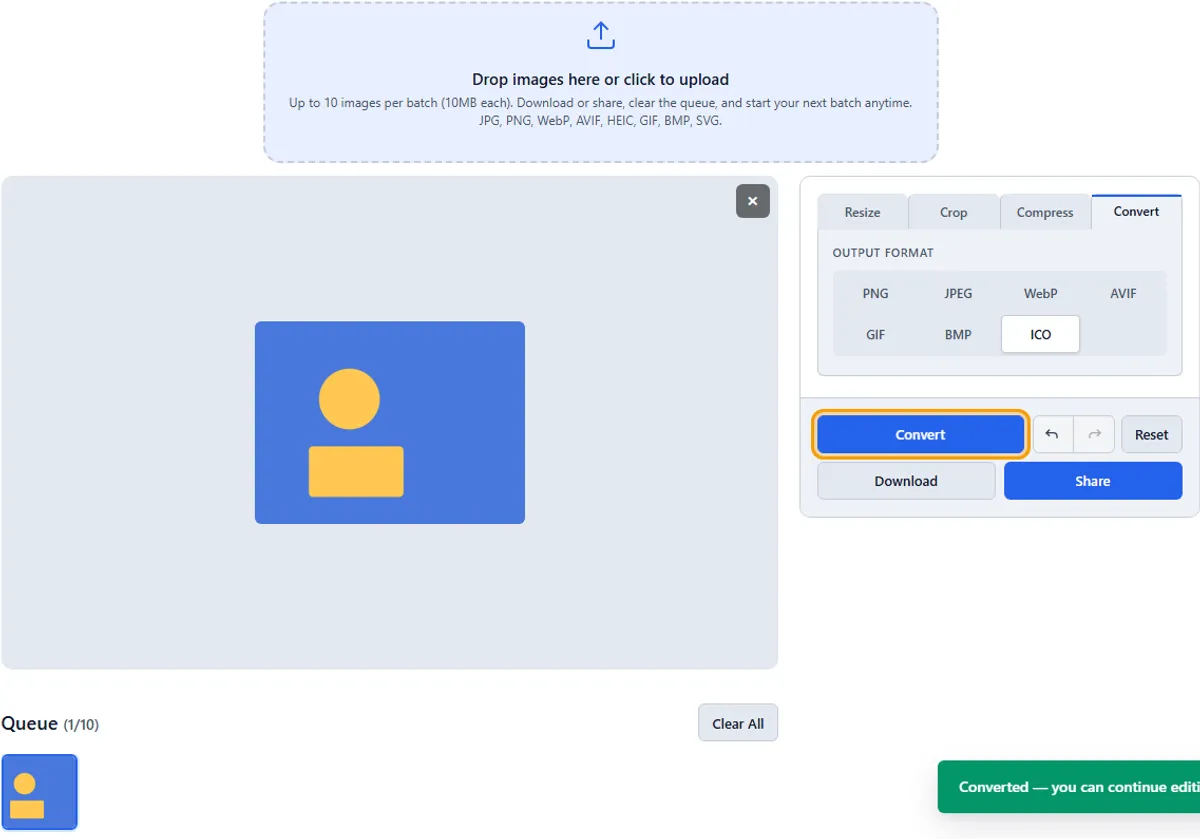
Task: Download the converted image
Action: click(906, 481)
